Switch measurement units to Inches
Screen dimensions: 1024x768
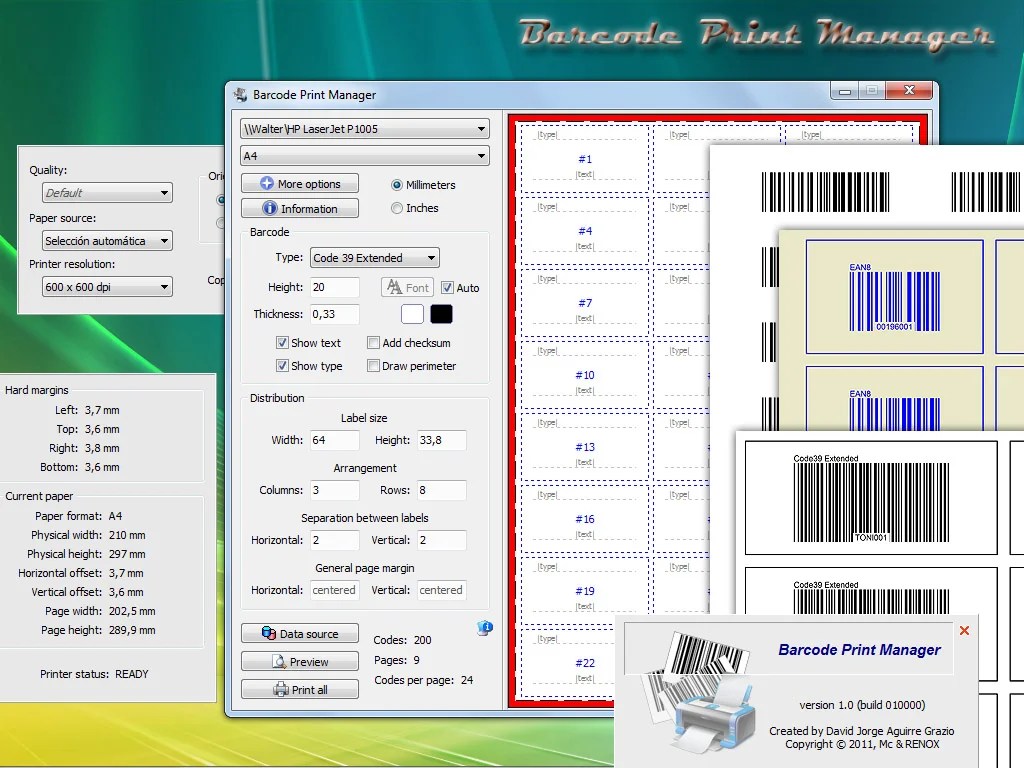(x=397, y=207)
